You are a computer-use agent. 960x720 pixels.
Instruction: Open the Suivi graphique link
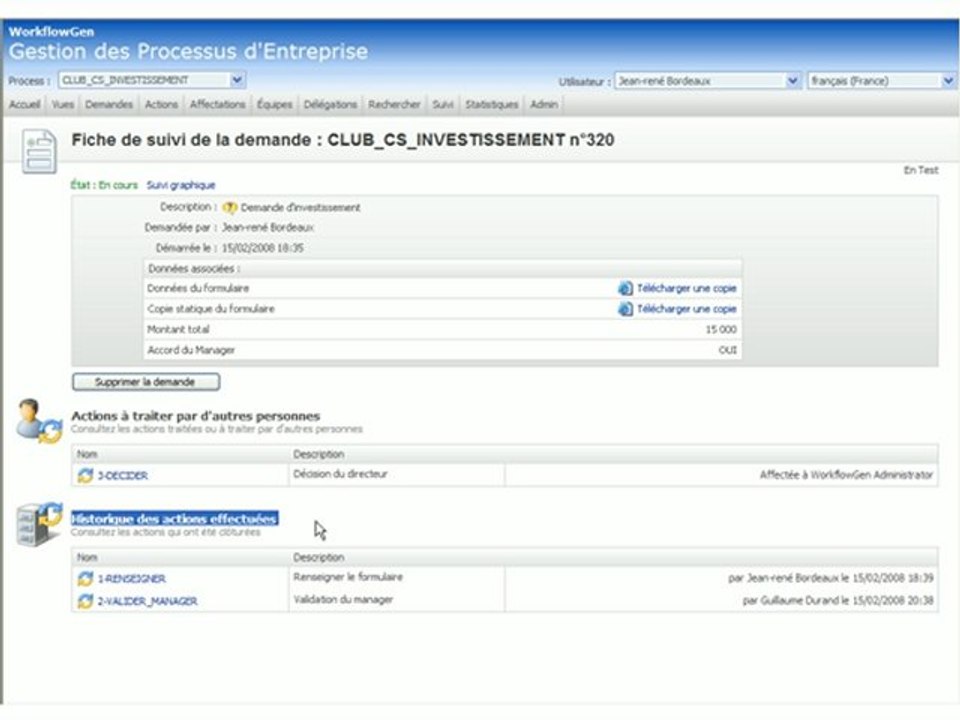[181, 185]
